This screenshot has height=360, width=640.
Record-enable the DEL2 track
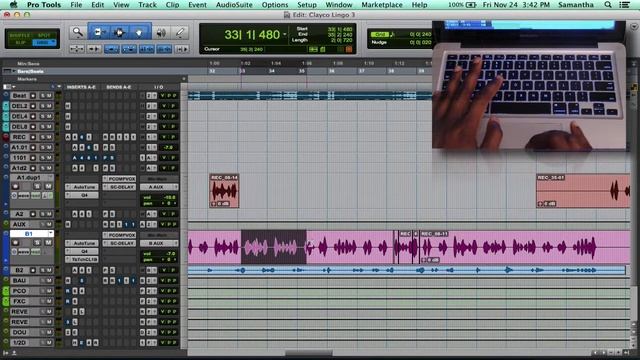[x=33, y=106]
